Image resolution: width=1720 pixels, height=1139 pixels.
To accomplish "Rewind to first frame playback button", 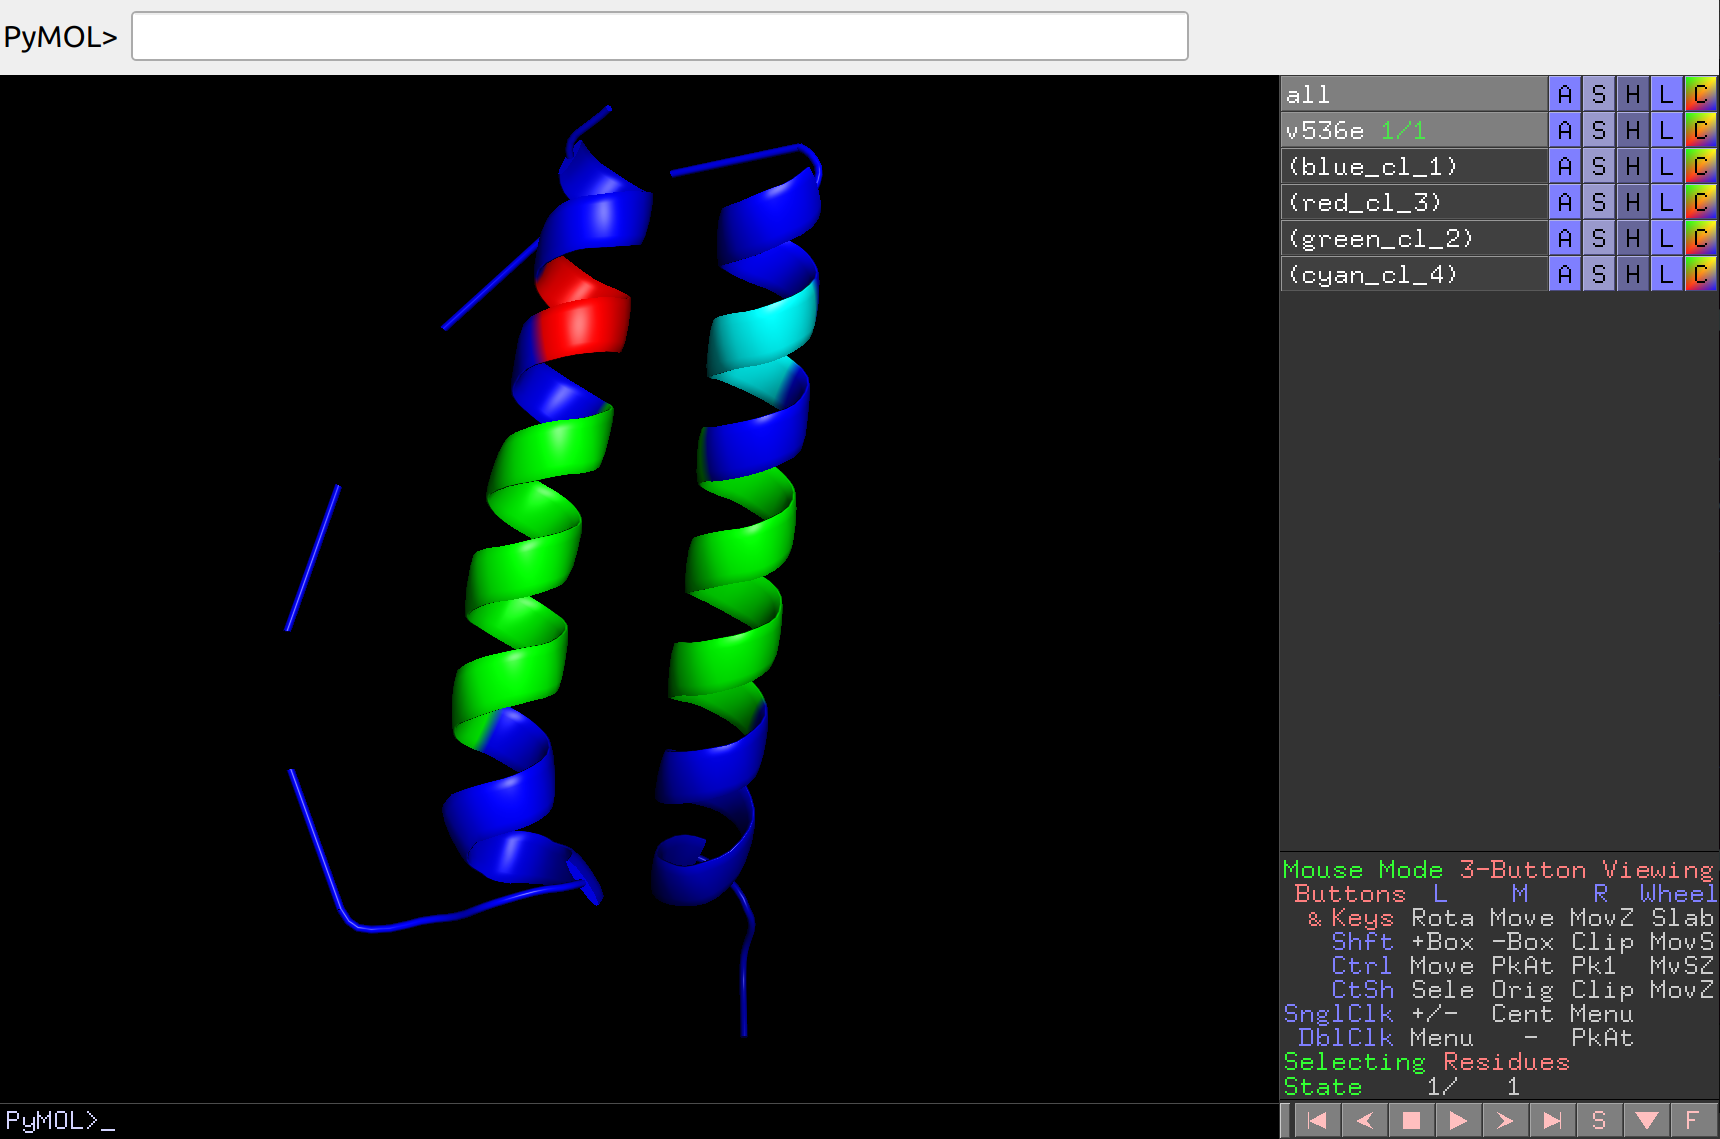I will (1317, 1120).
